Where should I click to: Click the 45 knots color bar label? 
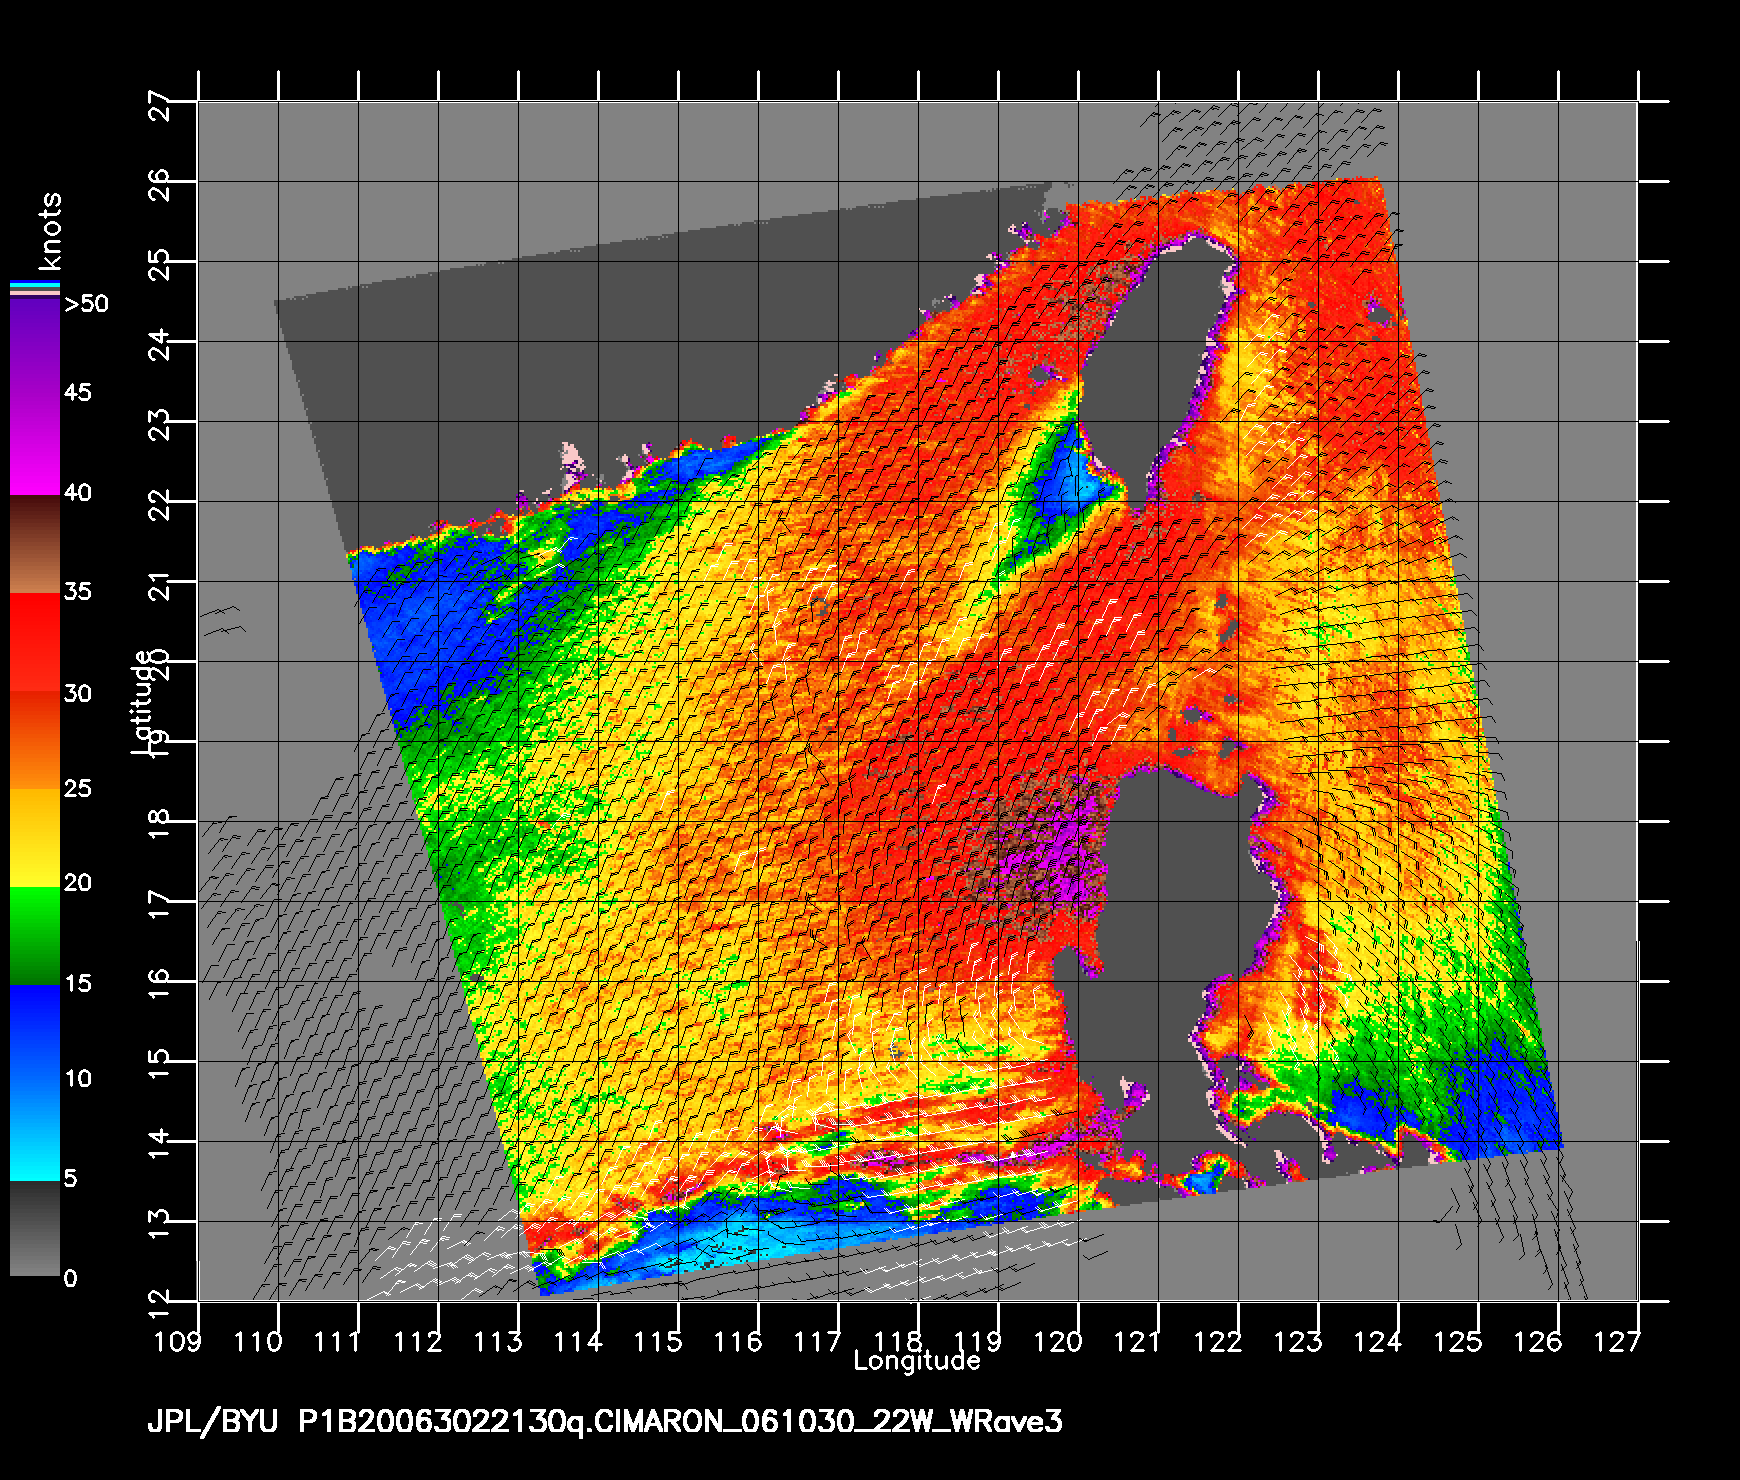(x=78, y=392)
